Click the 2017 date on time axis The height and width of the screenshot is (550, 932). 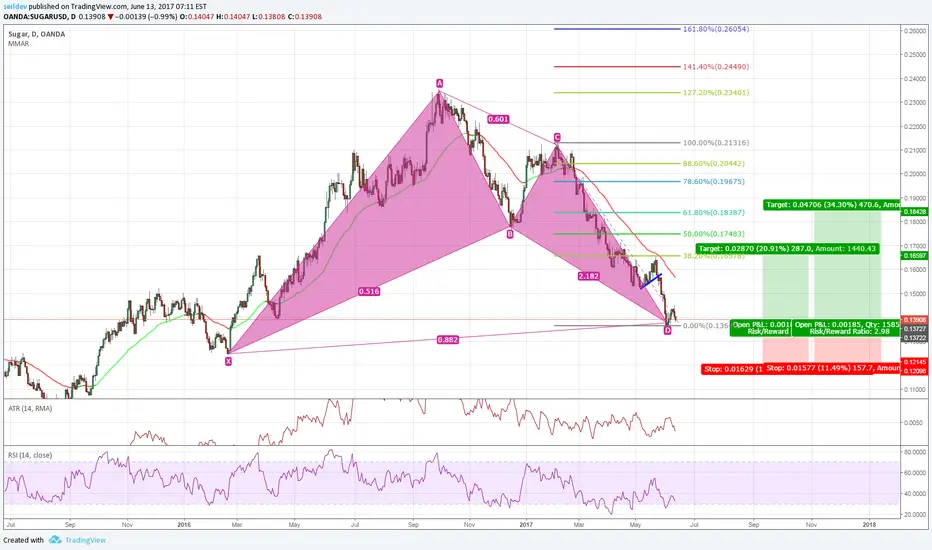[x=526, y=524]
